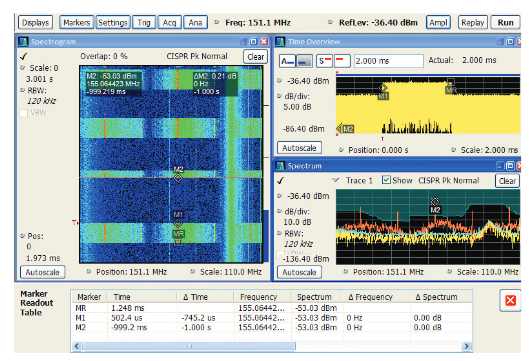The width and height of the screenshot is (531, 361).
Task: Click the Spectrogram checkmark icon
Action: click(24, 56)
